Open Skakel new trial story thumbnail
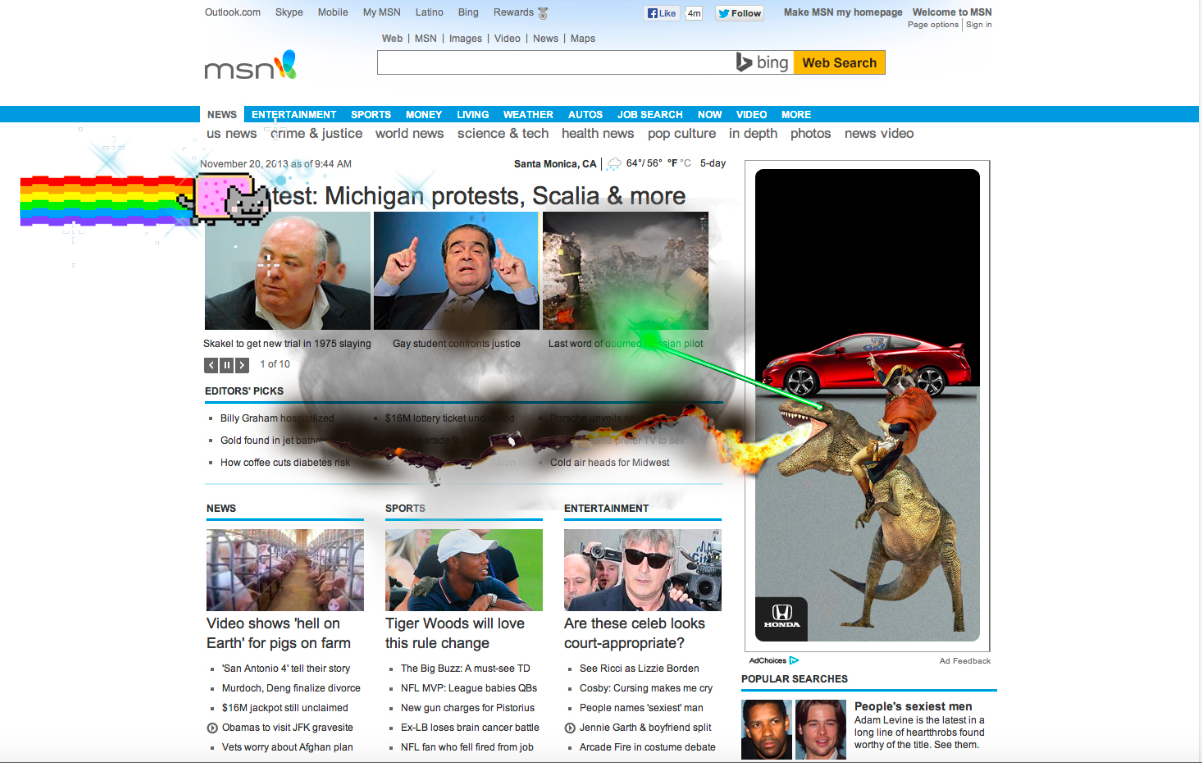This screenshot has width=1202, height=763. coord(287,271)
